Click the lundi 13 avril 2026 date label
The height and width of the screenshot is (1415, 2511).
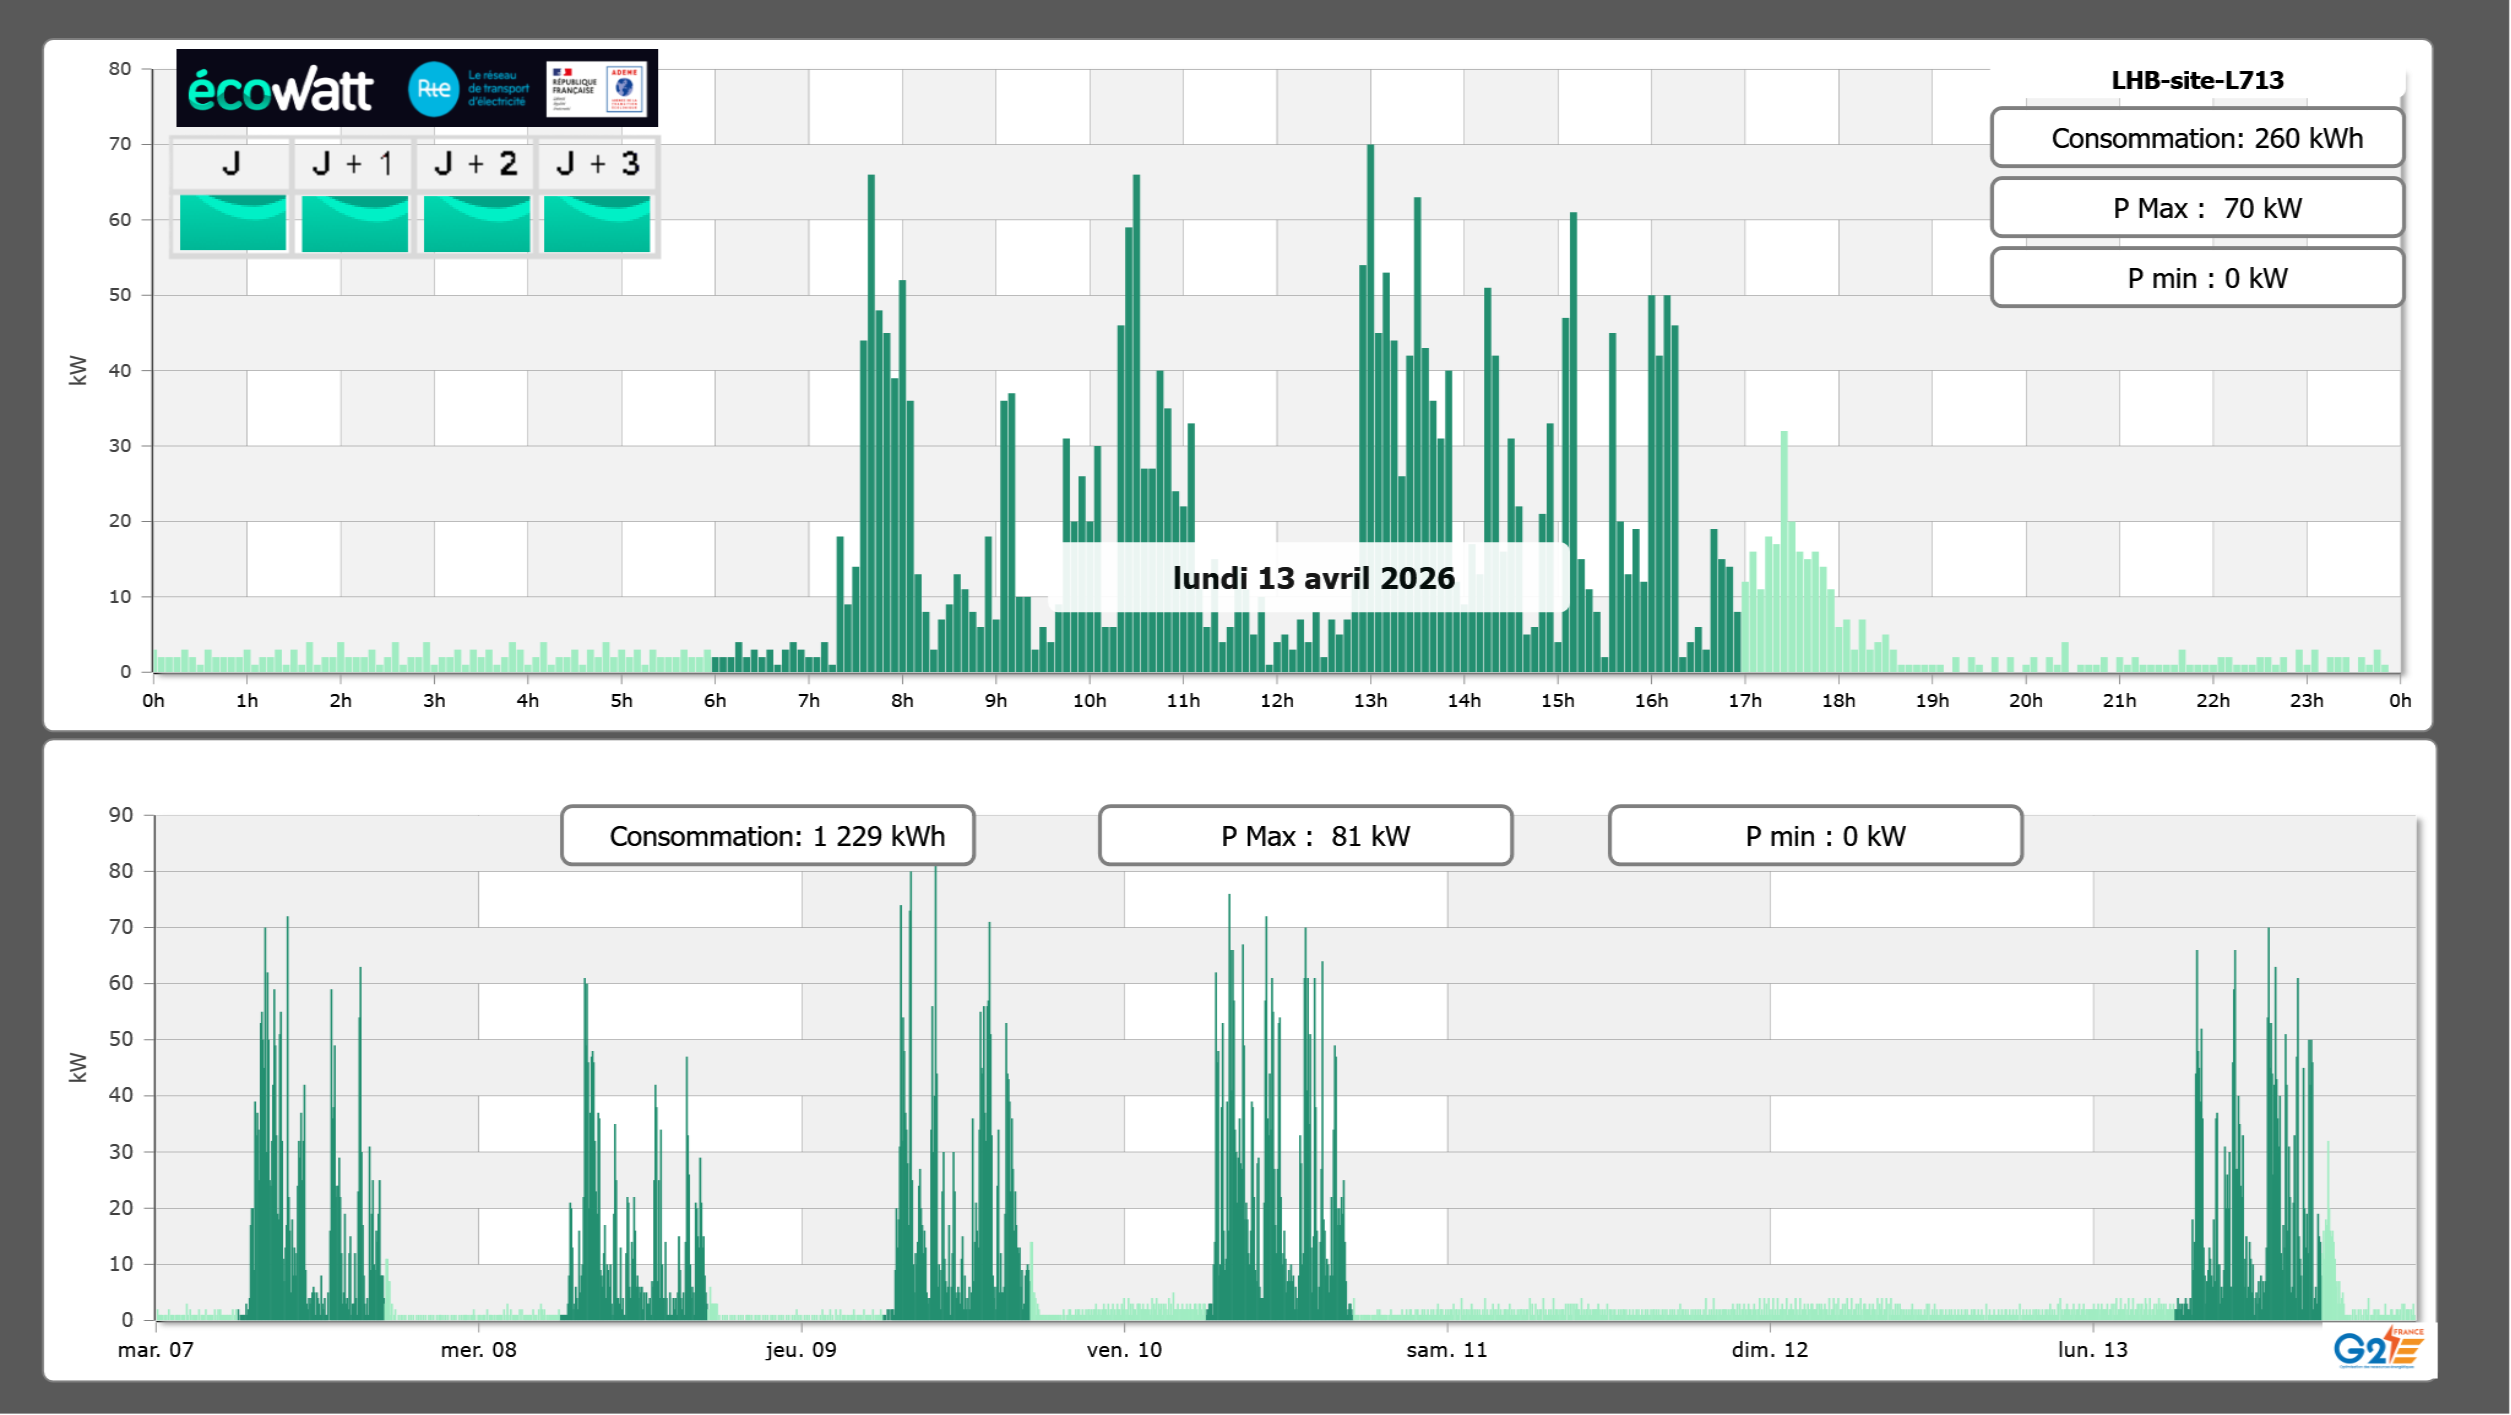[x=1313, y=578]
